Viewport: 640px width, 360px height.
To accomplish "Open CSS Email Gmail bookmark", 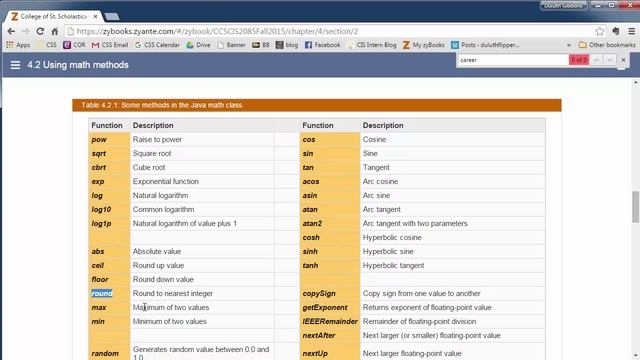I will coord(110,45).
